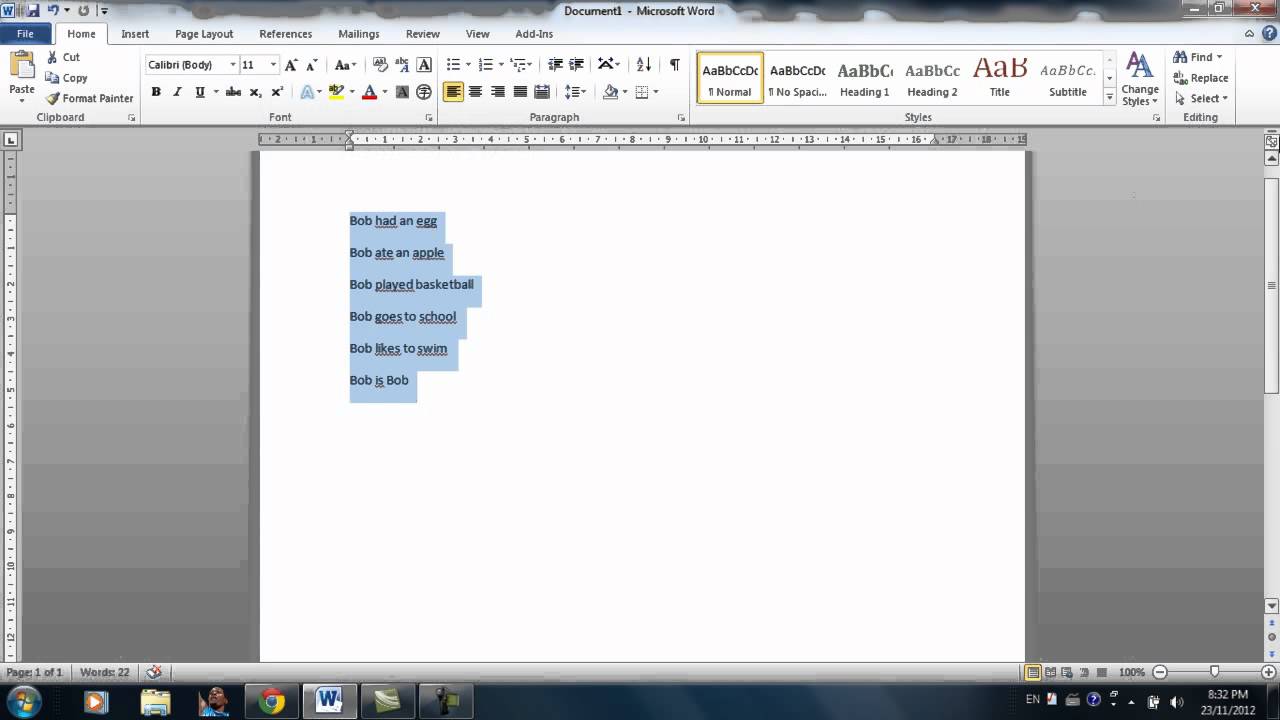Justify the paragraph text
Viewport: 1280px width, 720px height.
(x=520, y=92)
